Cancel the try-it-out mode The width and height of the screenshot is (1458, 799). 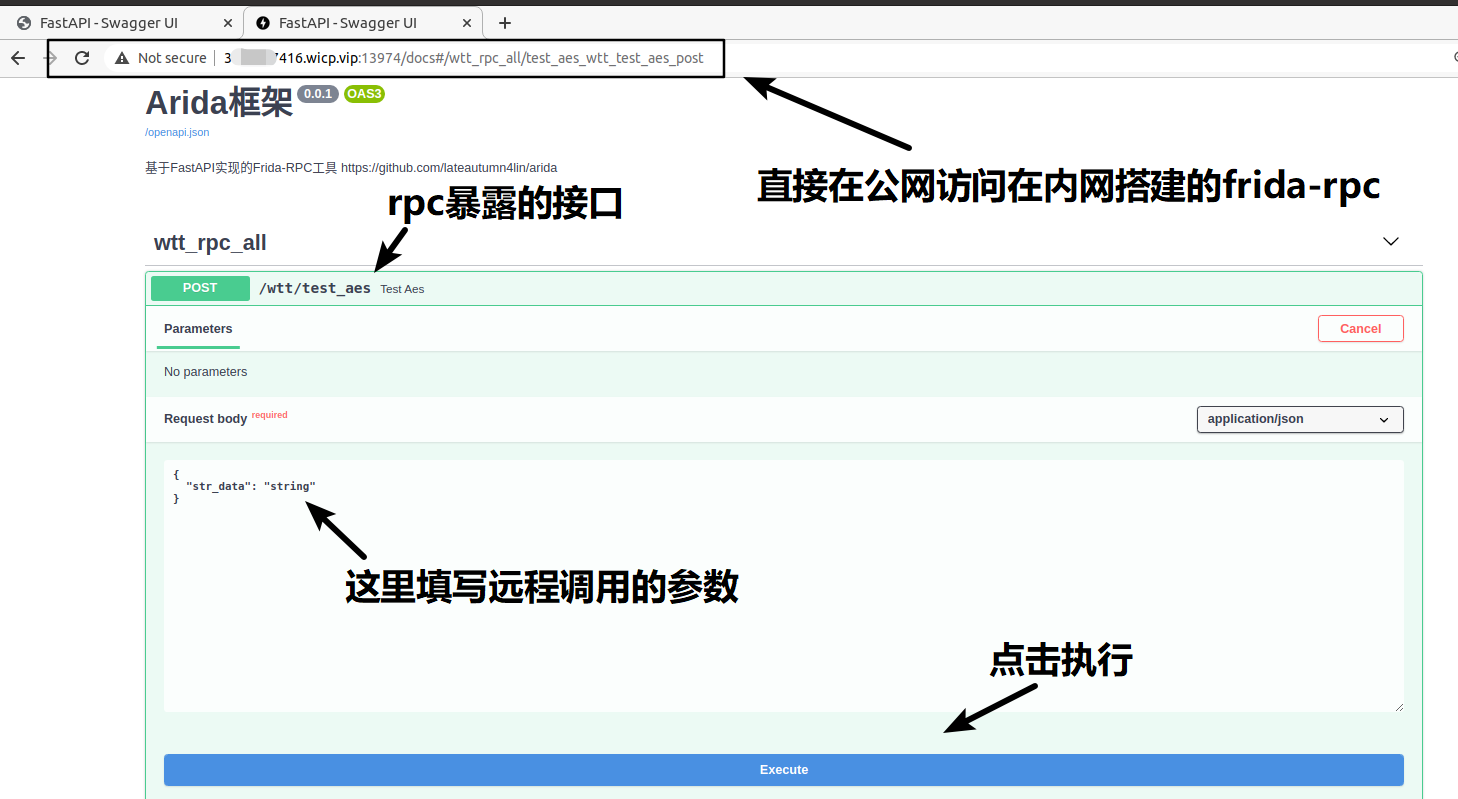point(1360,329)
